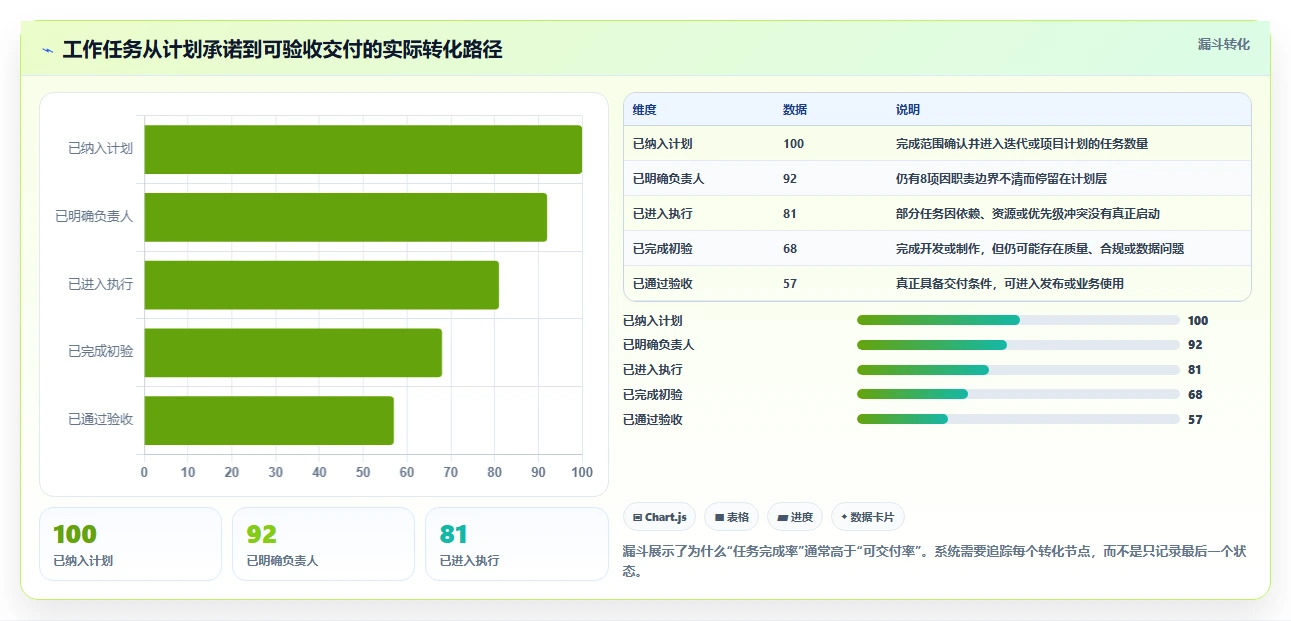The height and width of the screenshot is (621, 1291).
Task: Click description 真正具备交付条件，可进入发布或业务使用
Action: click(x=1010, y=284)
